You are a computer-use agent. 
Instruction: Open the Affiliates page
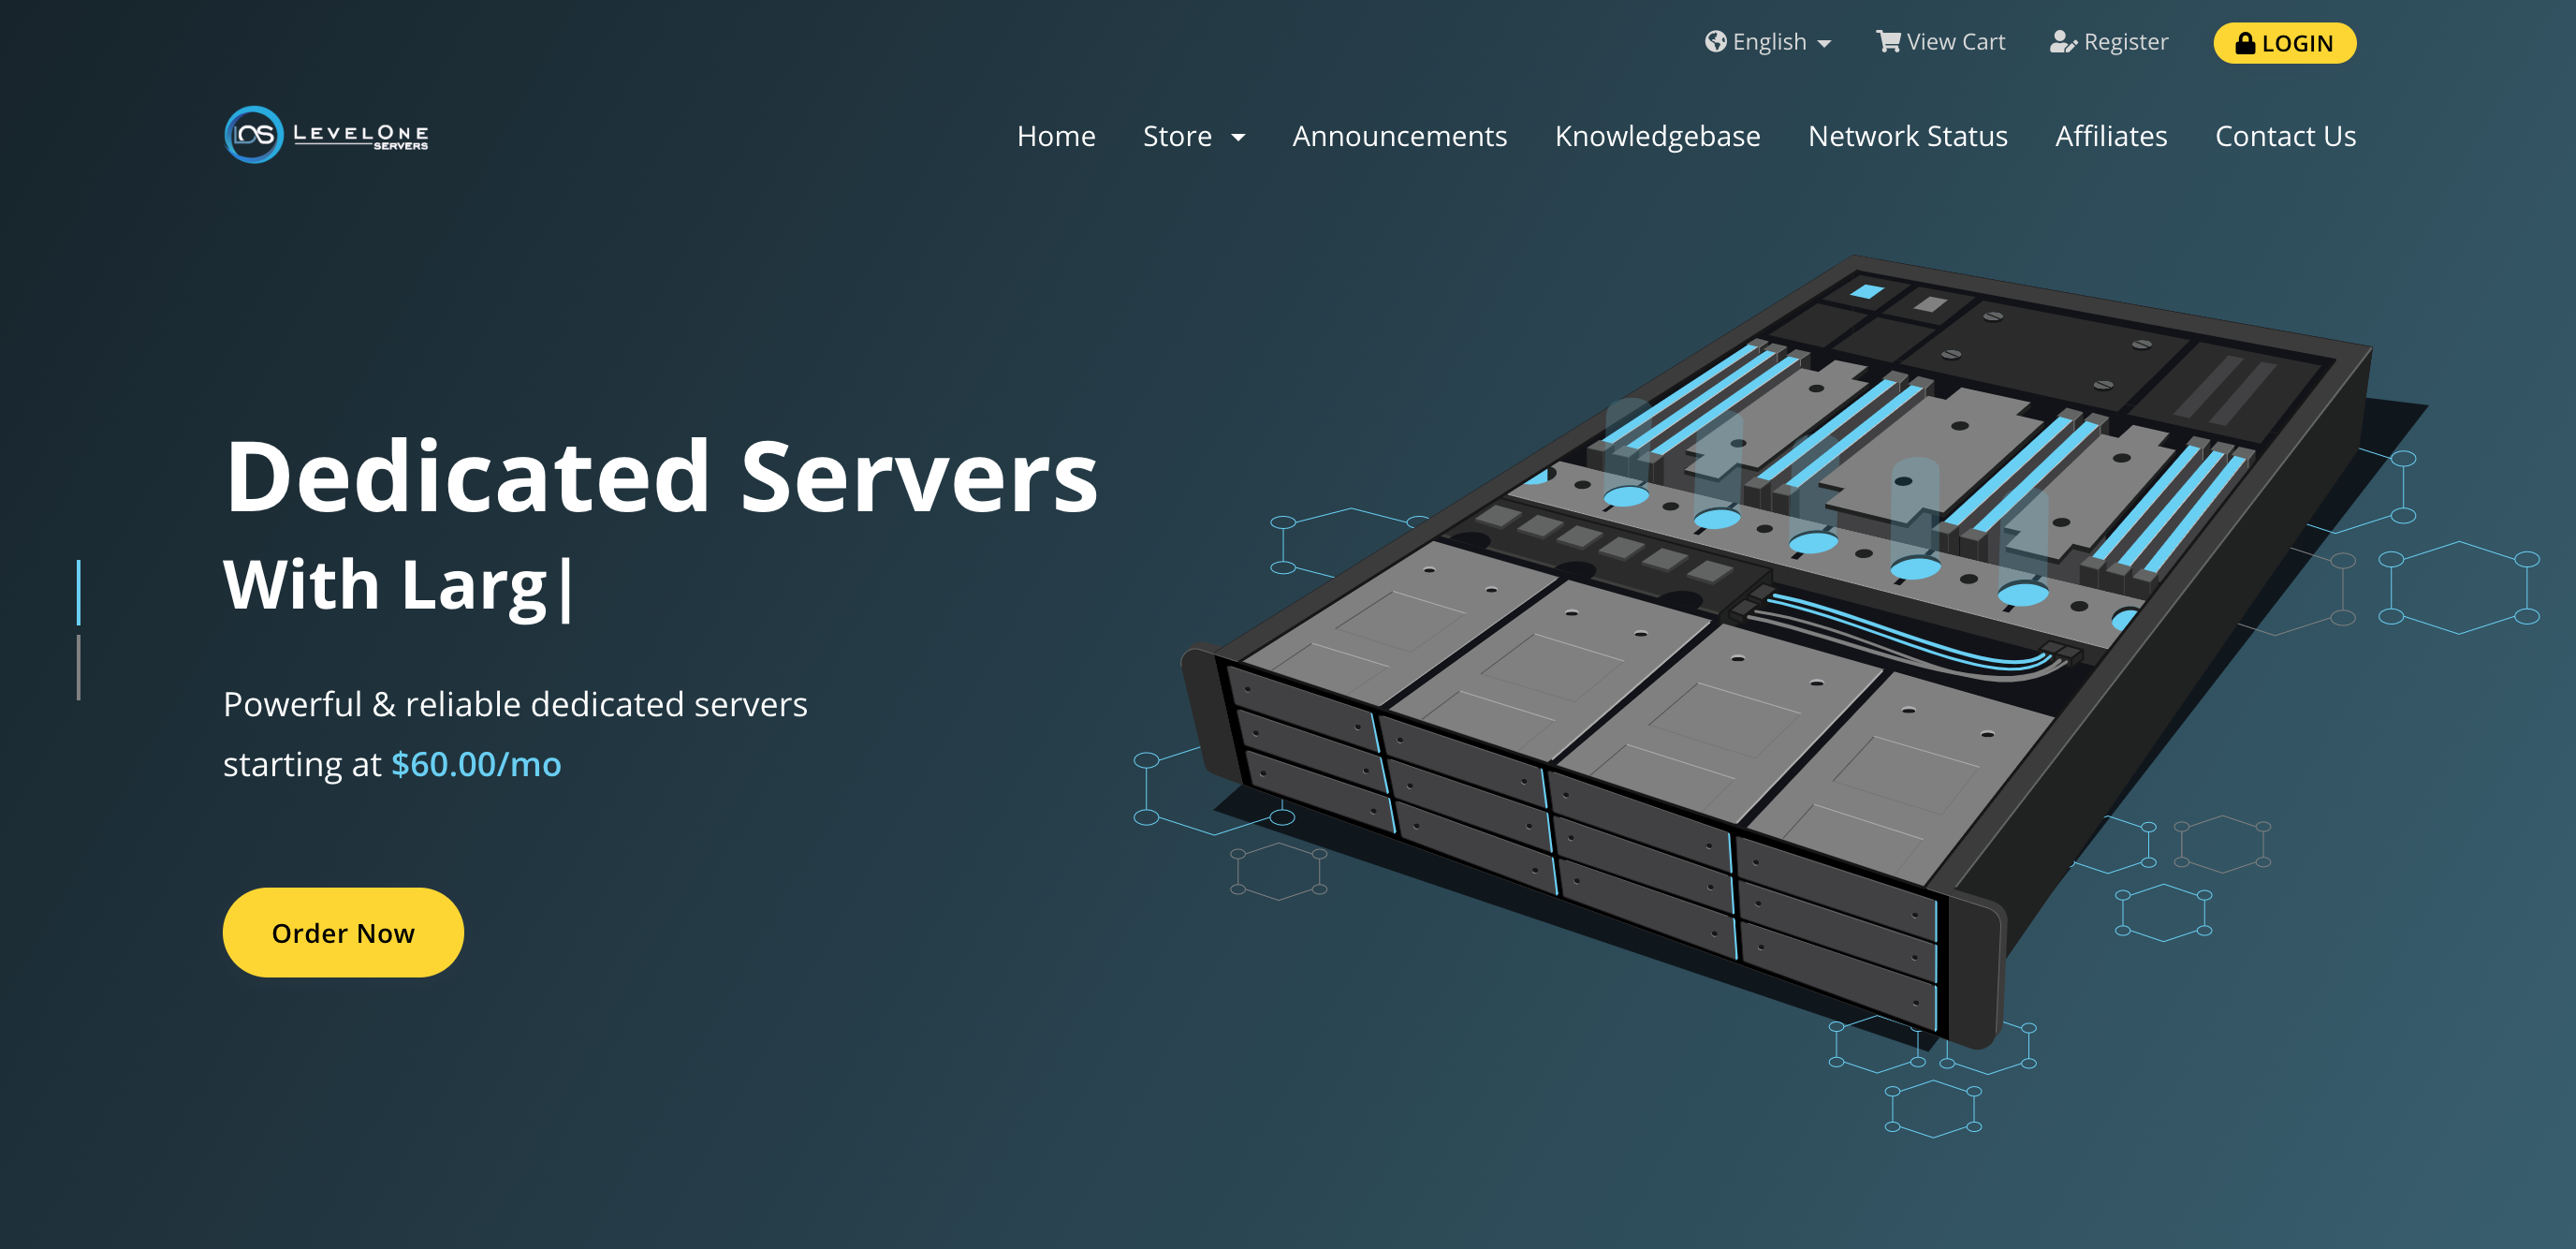click(x=2111, y=136)
